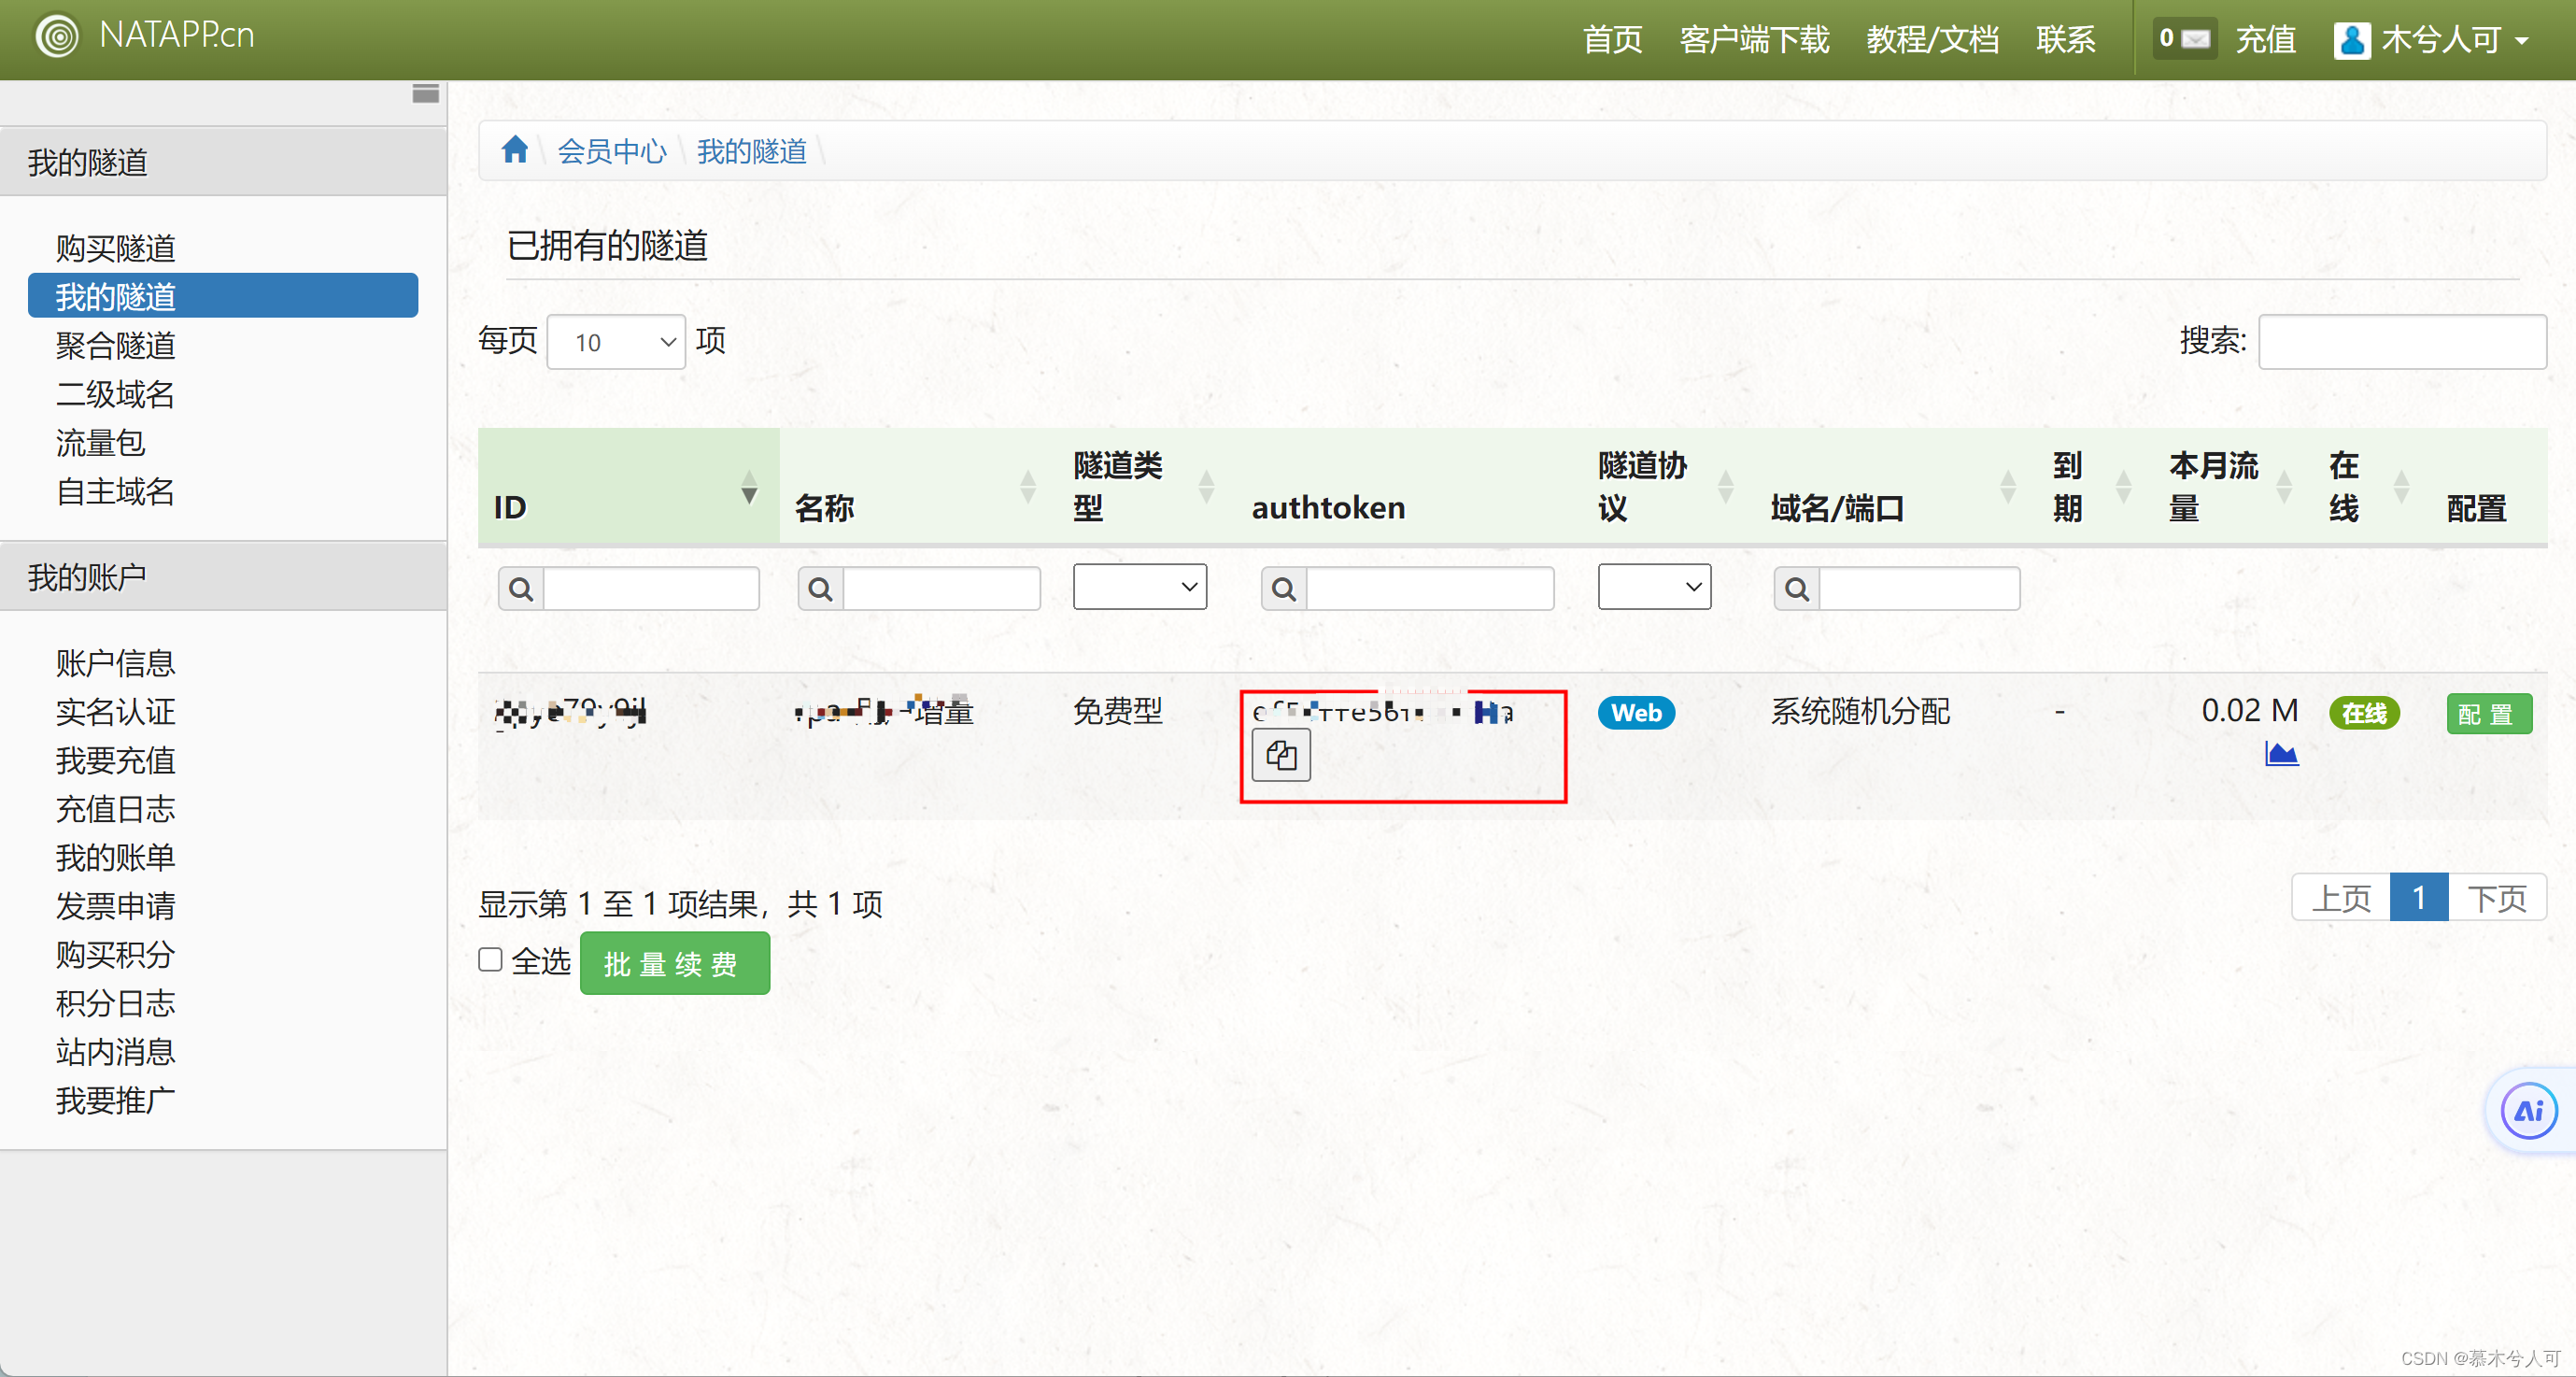Select 我的隧道 in the sidebar

223,296
